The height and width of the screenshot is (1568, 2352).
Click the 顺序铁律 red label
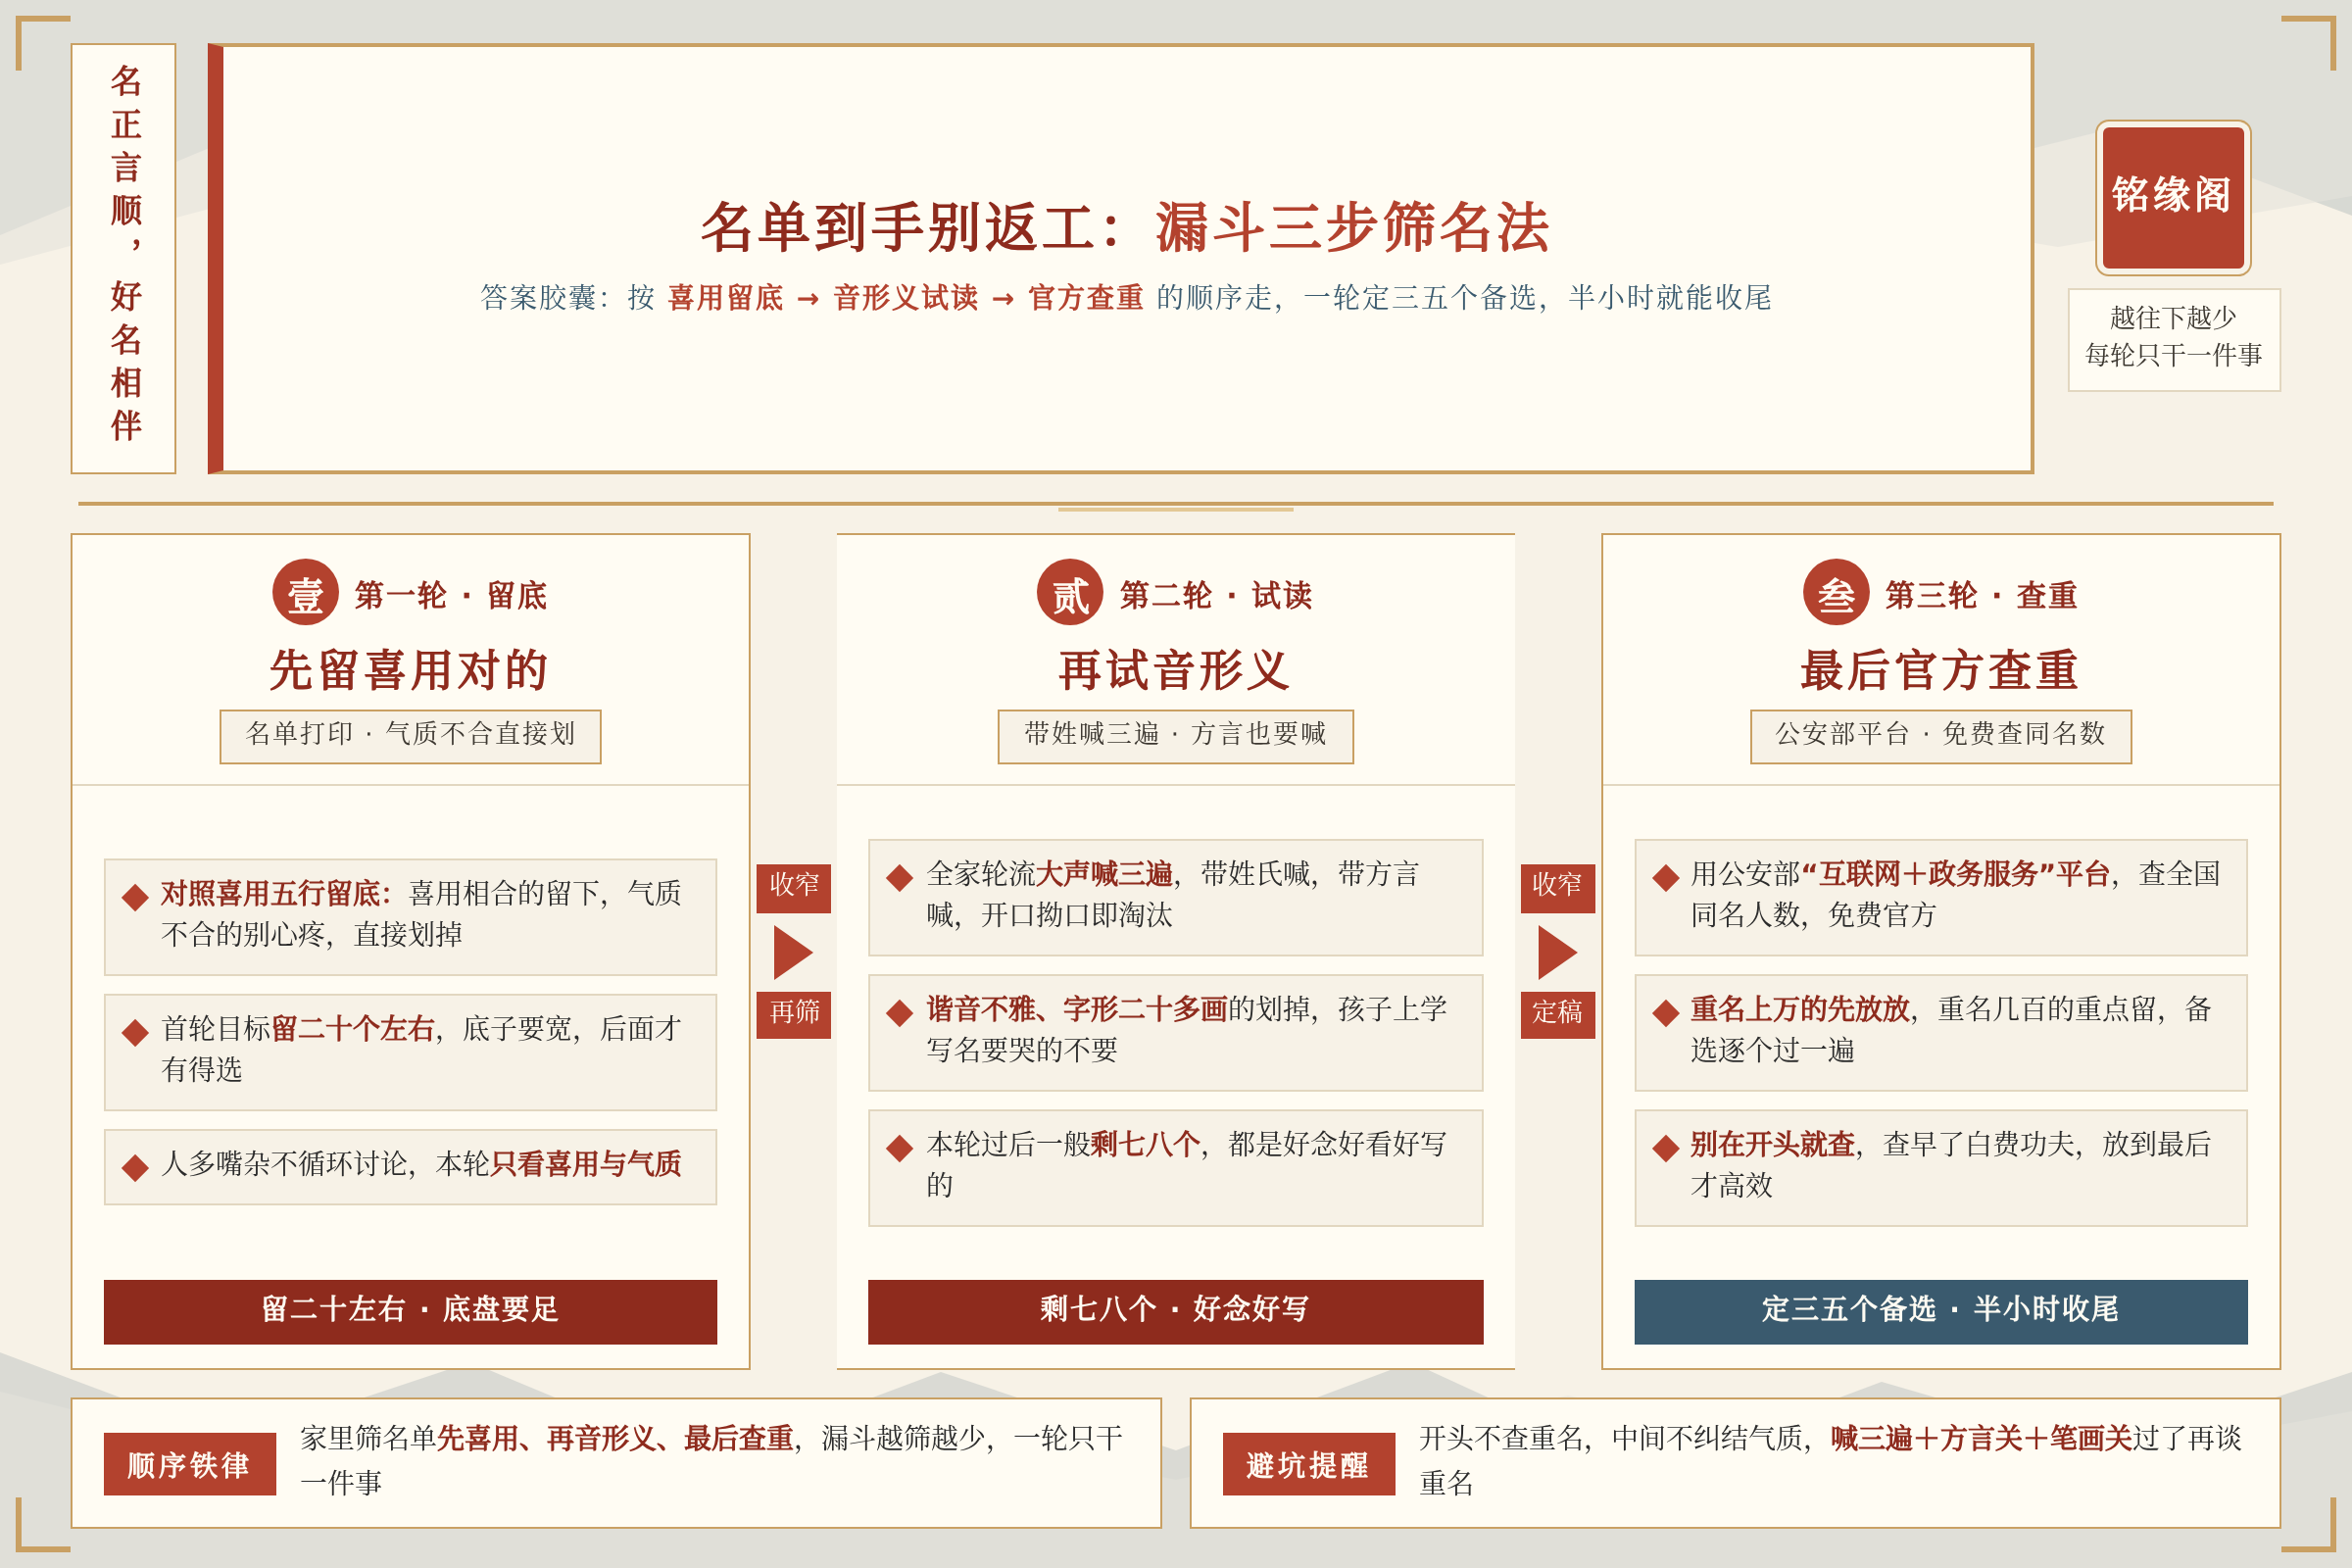pos(190,1464)
